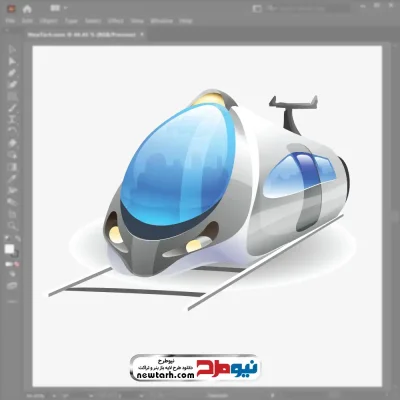Open the File menu
The image size is (400, 400).
tap(10, 21)
